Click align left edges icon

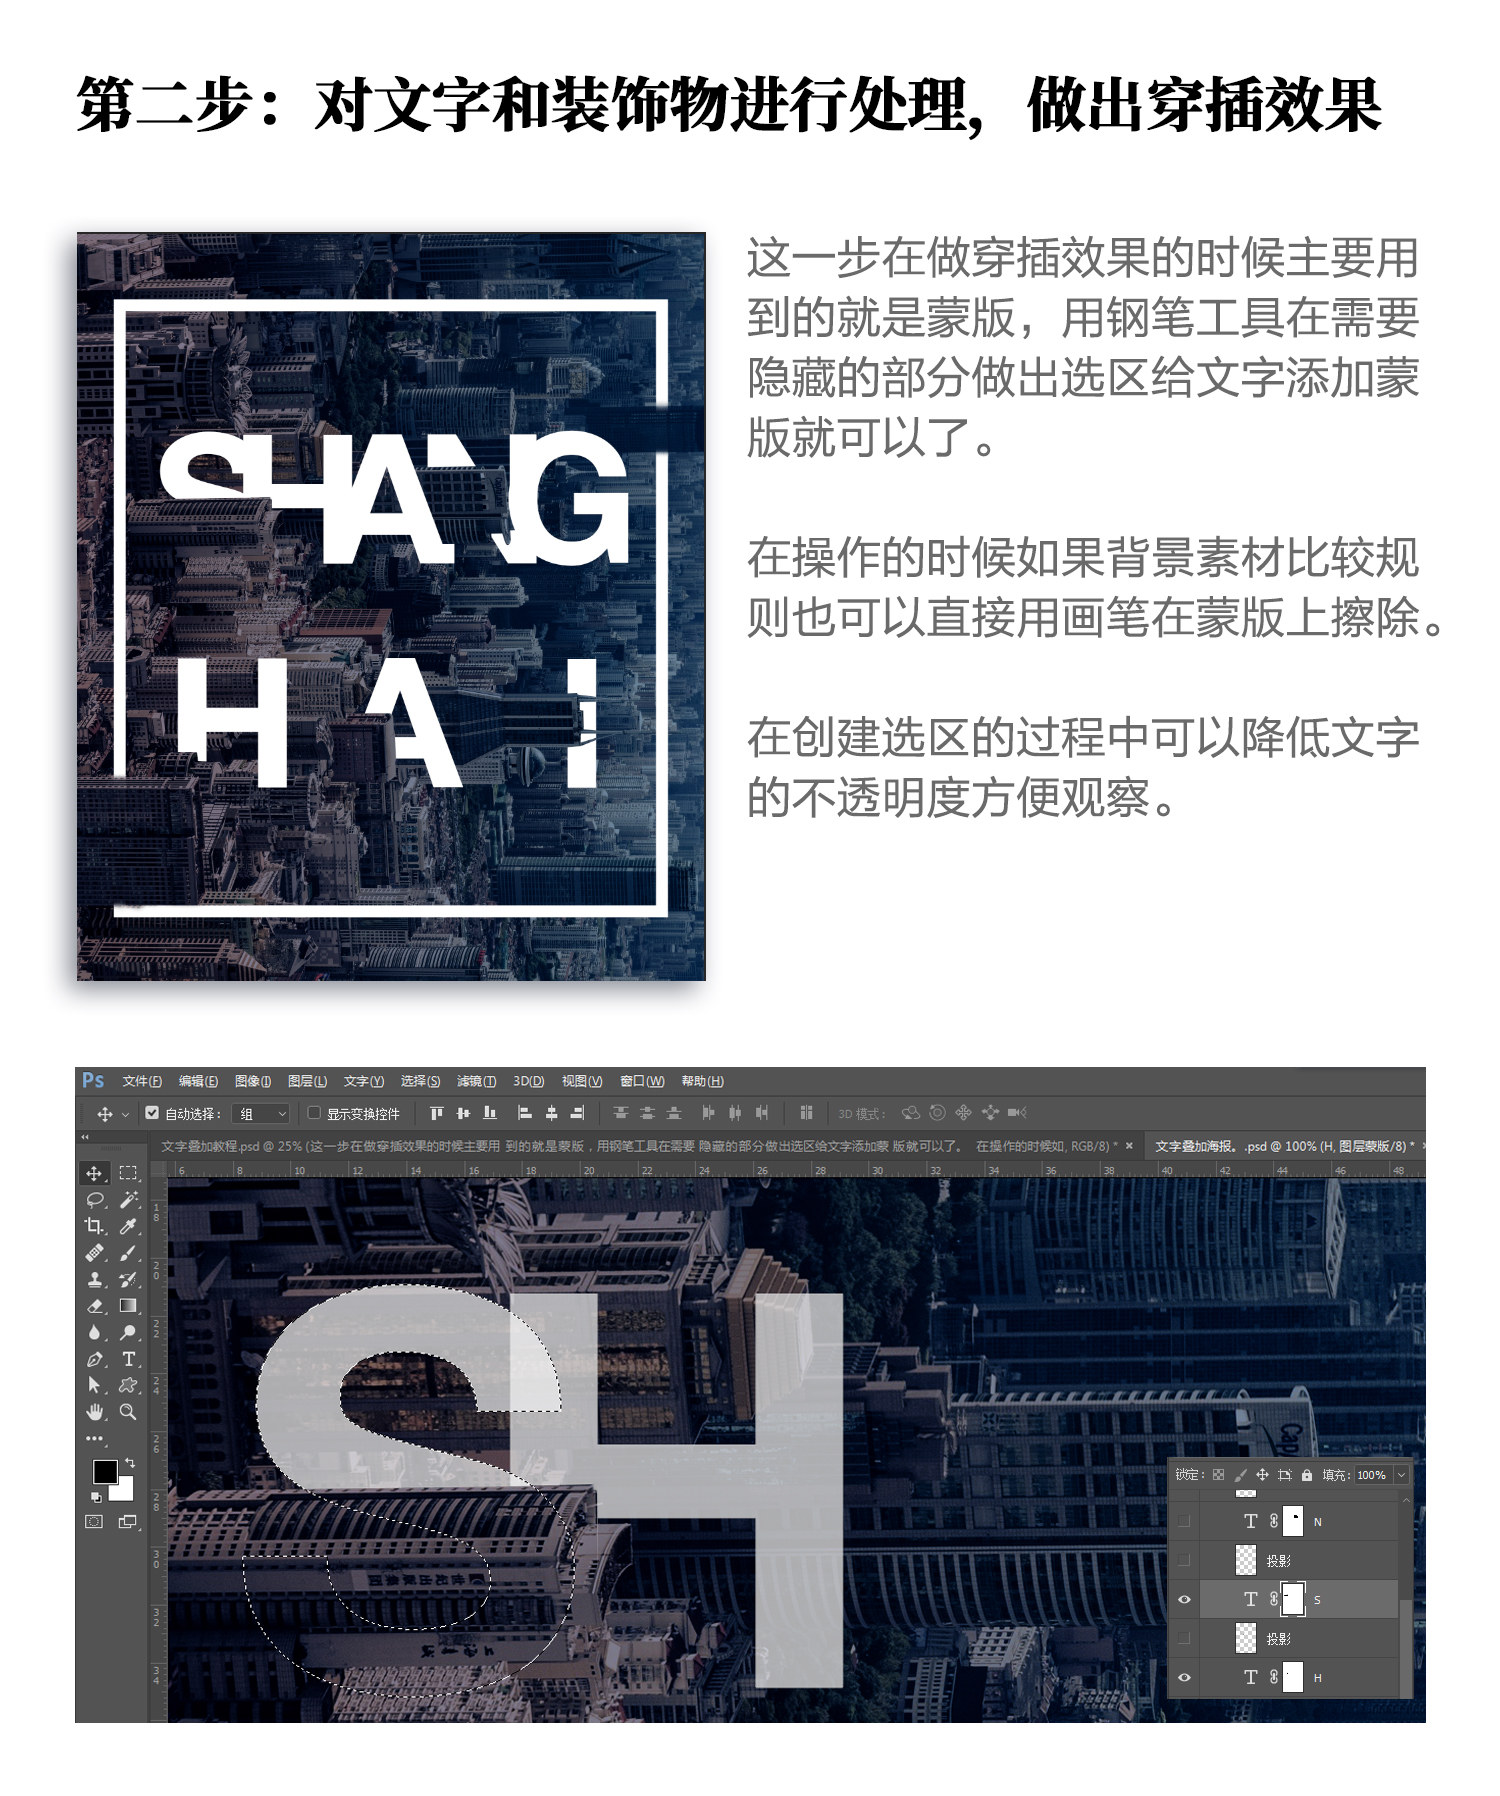coord(524,1113)
